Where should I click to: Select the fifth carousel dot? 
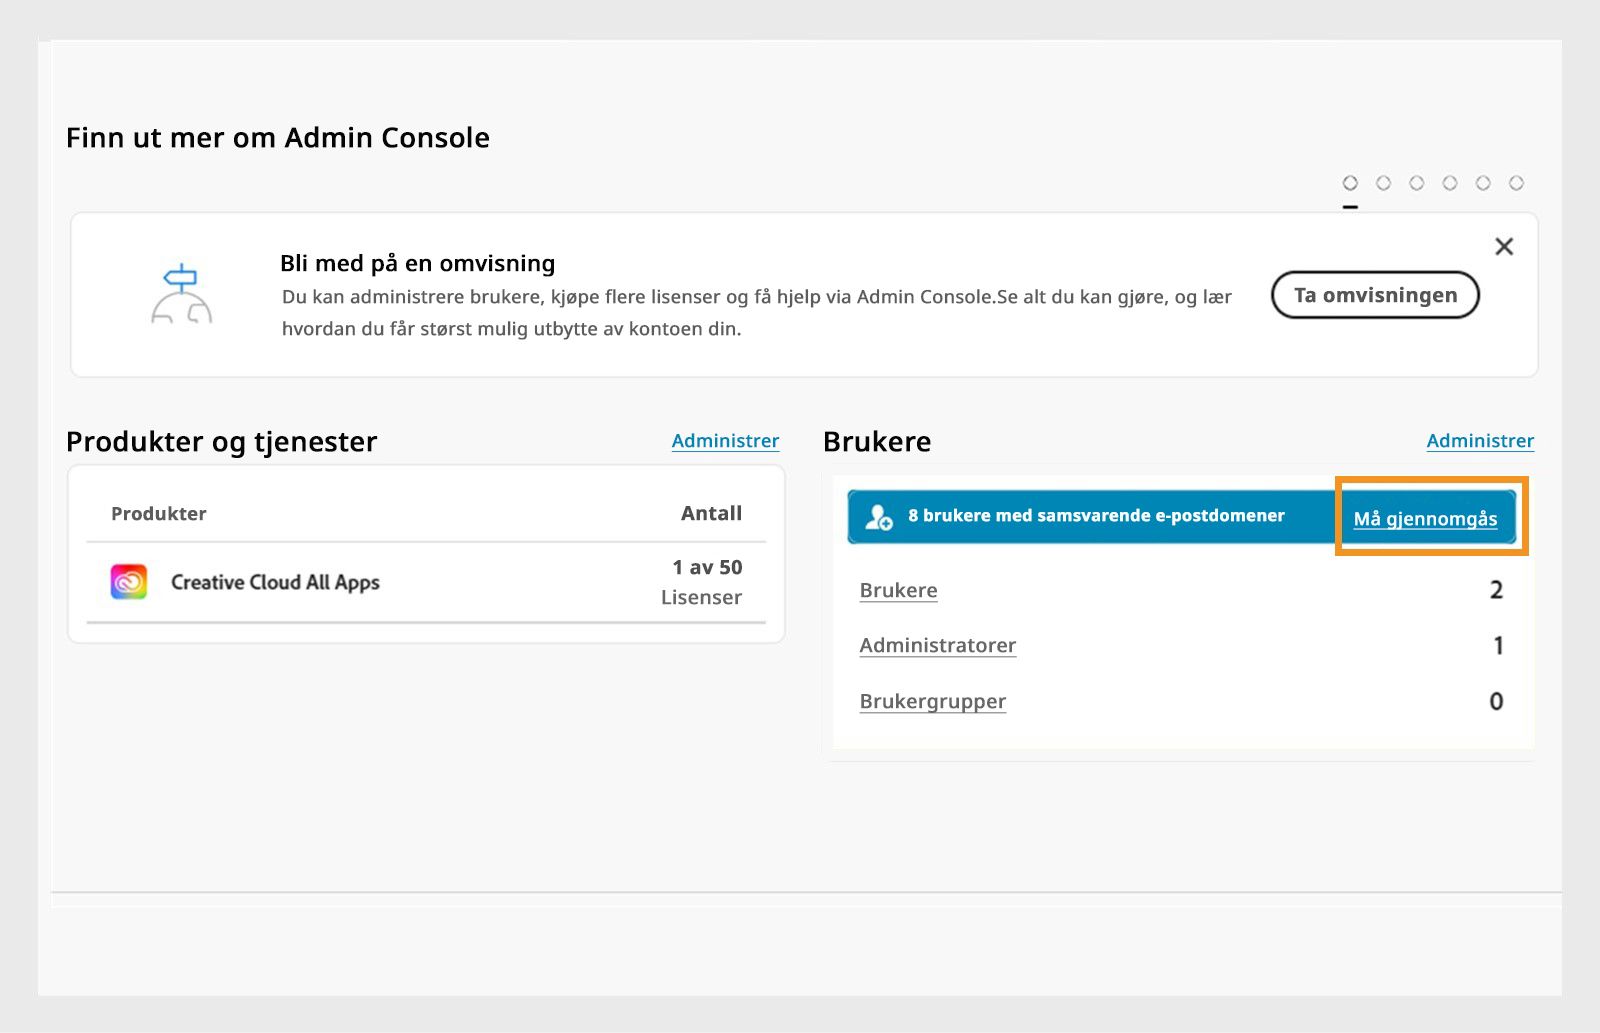tap(1483, 183)
